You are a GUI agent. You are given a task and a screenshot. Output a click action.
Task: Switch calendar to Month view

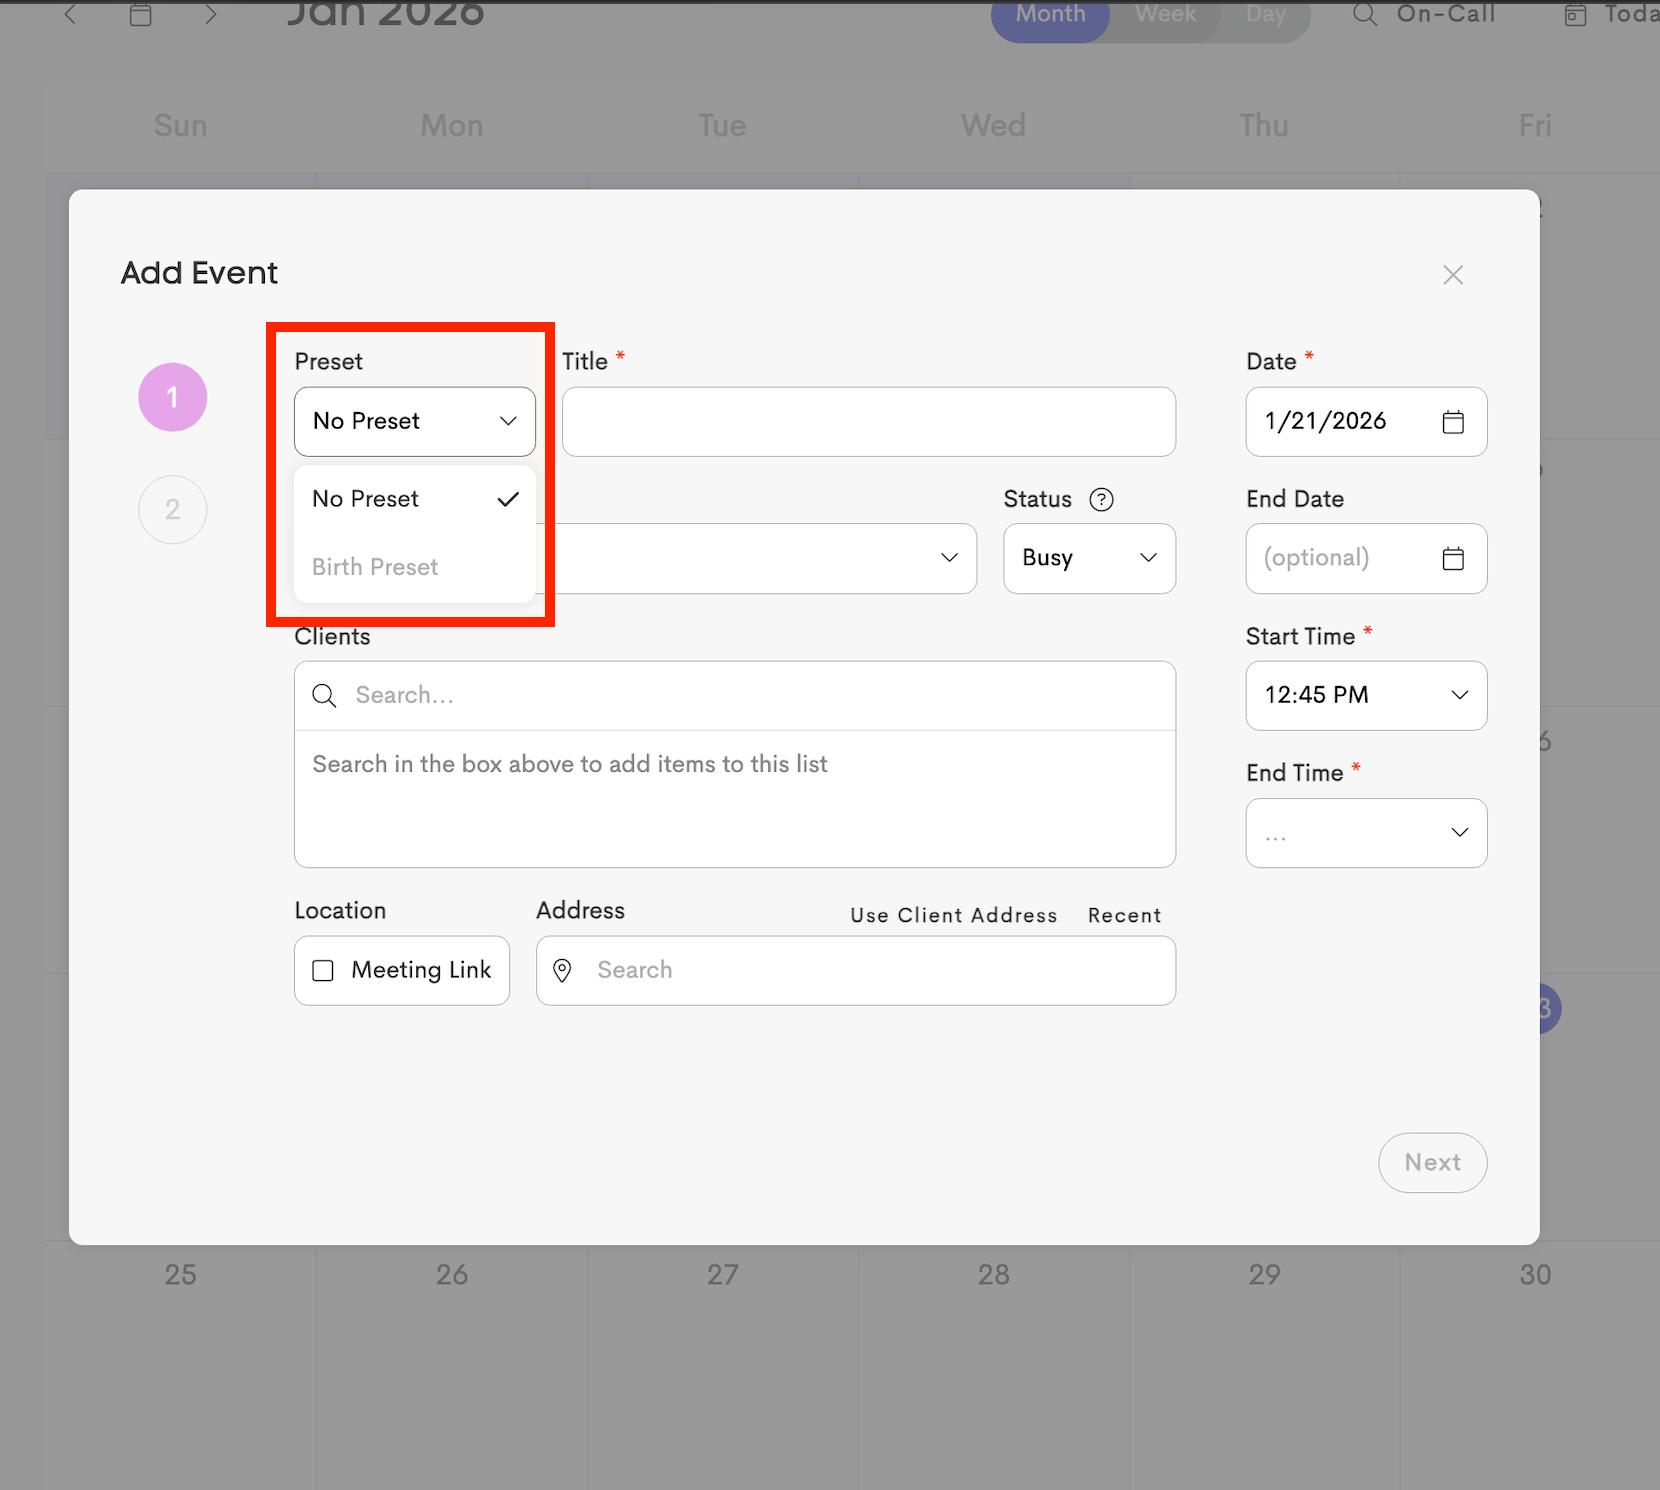point(1050,14)
